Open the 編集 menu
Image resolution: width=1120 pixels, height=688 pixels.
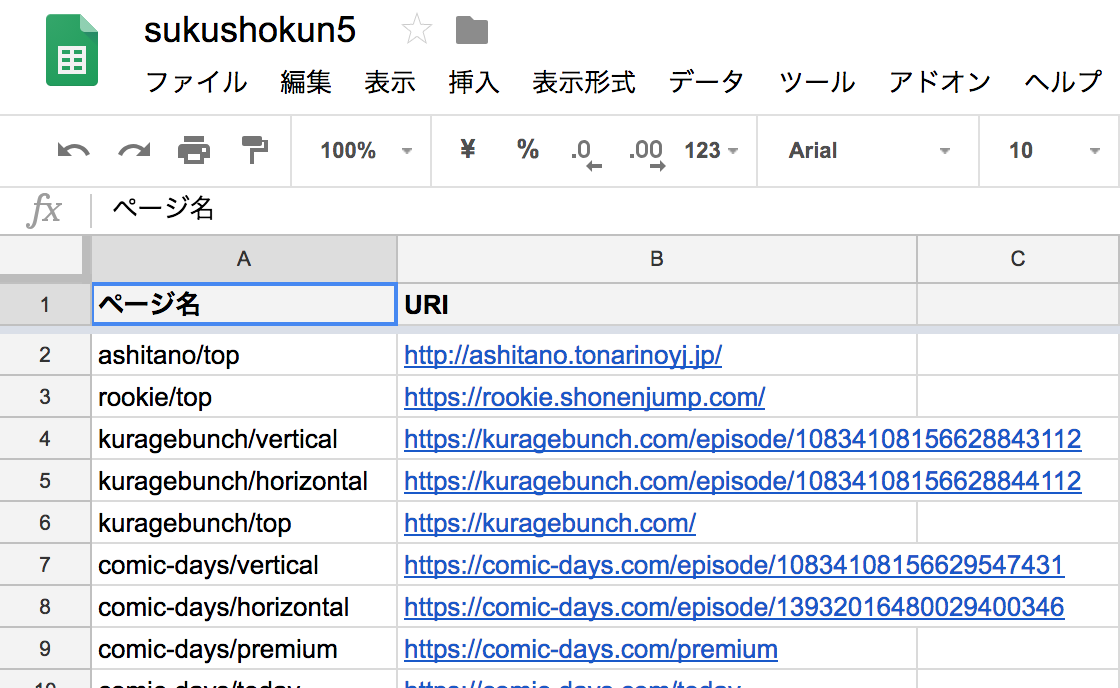pyautogui.click(x=306, y=82)
